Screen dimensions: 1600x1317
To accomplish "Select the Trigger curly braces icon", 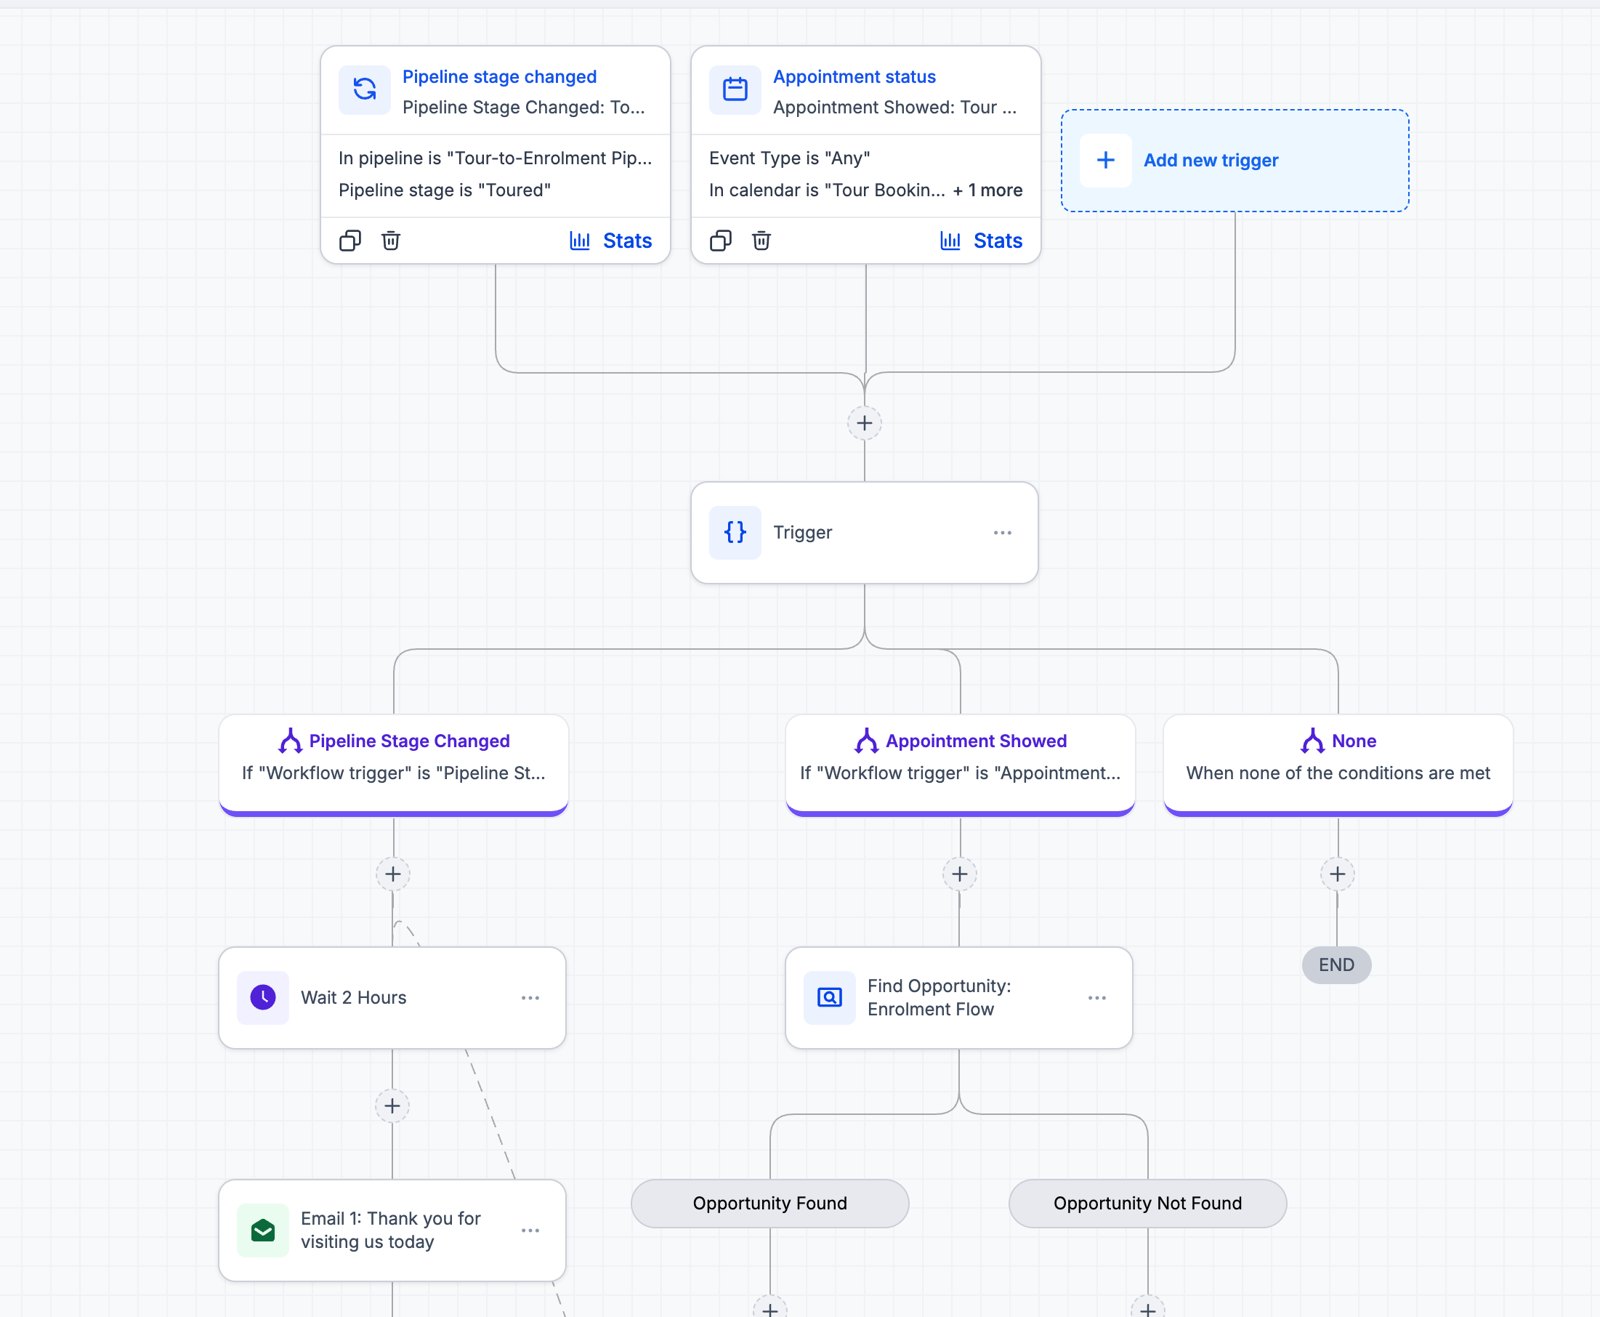I will tap(735, 532).
